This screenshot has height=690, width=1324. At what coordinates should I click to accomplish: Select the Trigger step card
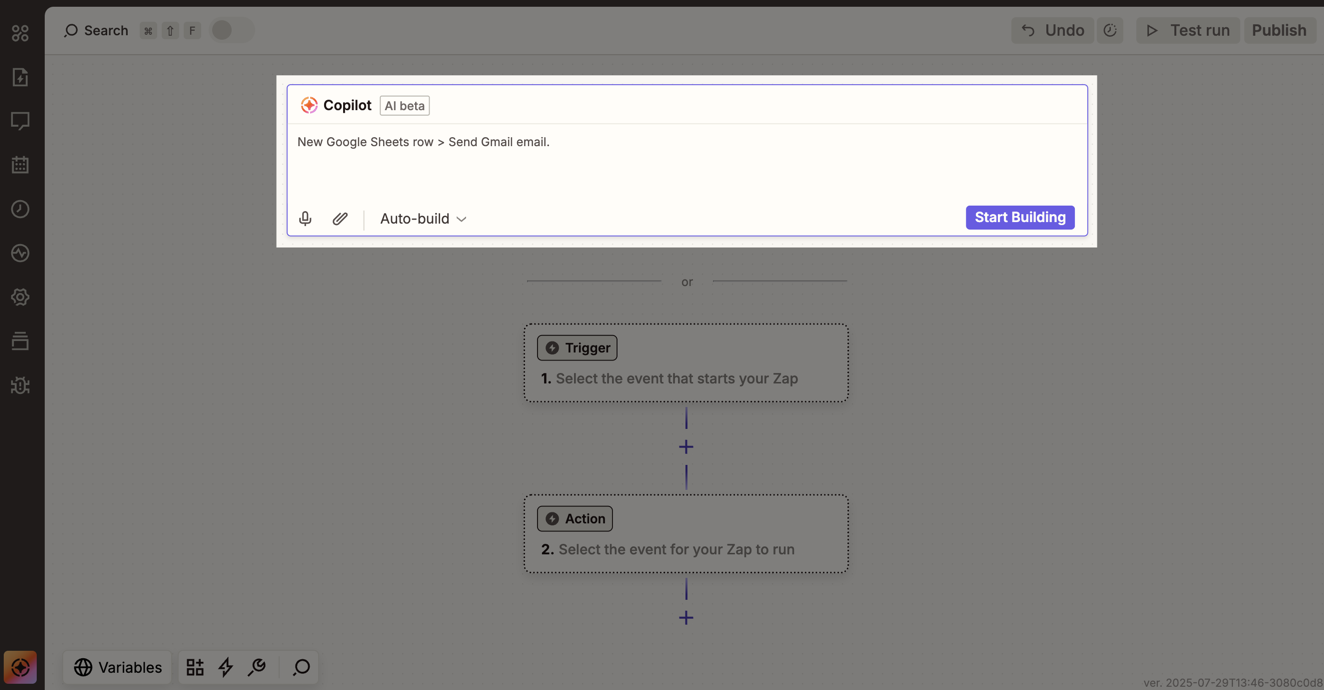[x=686, y=363]
